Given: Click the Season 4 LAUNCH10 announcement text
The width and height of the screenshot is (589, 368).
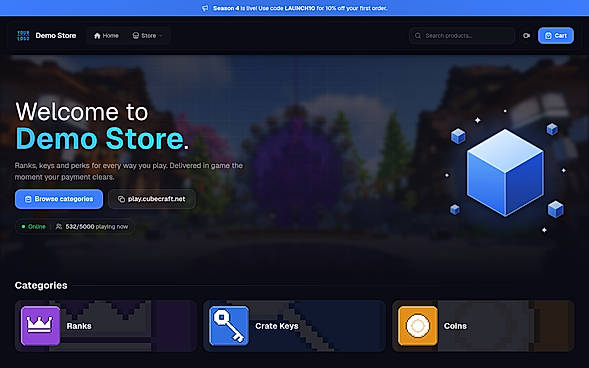Looking at the screenshot, I should (x=300, y=8).
